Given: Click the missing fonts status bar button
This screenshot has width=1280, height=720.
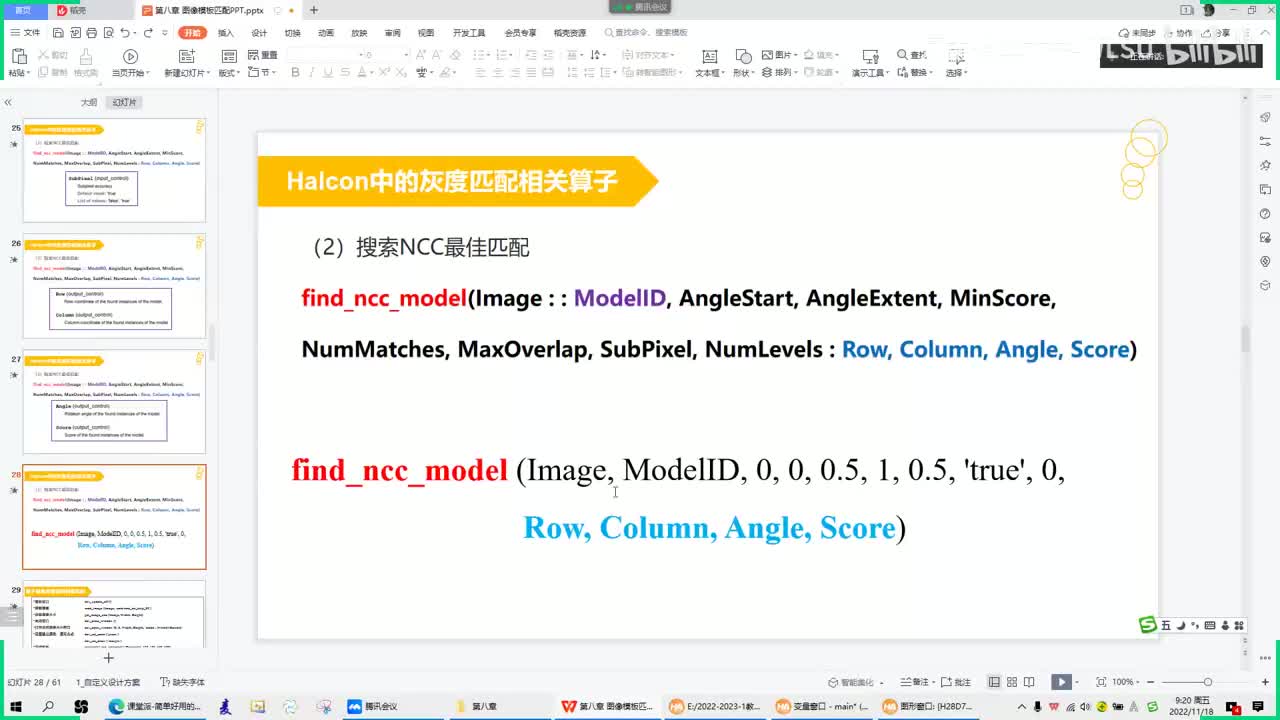Looking at the screenshot, I should 182,682.
